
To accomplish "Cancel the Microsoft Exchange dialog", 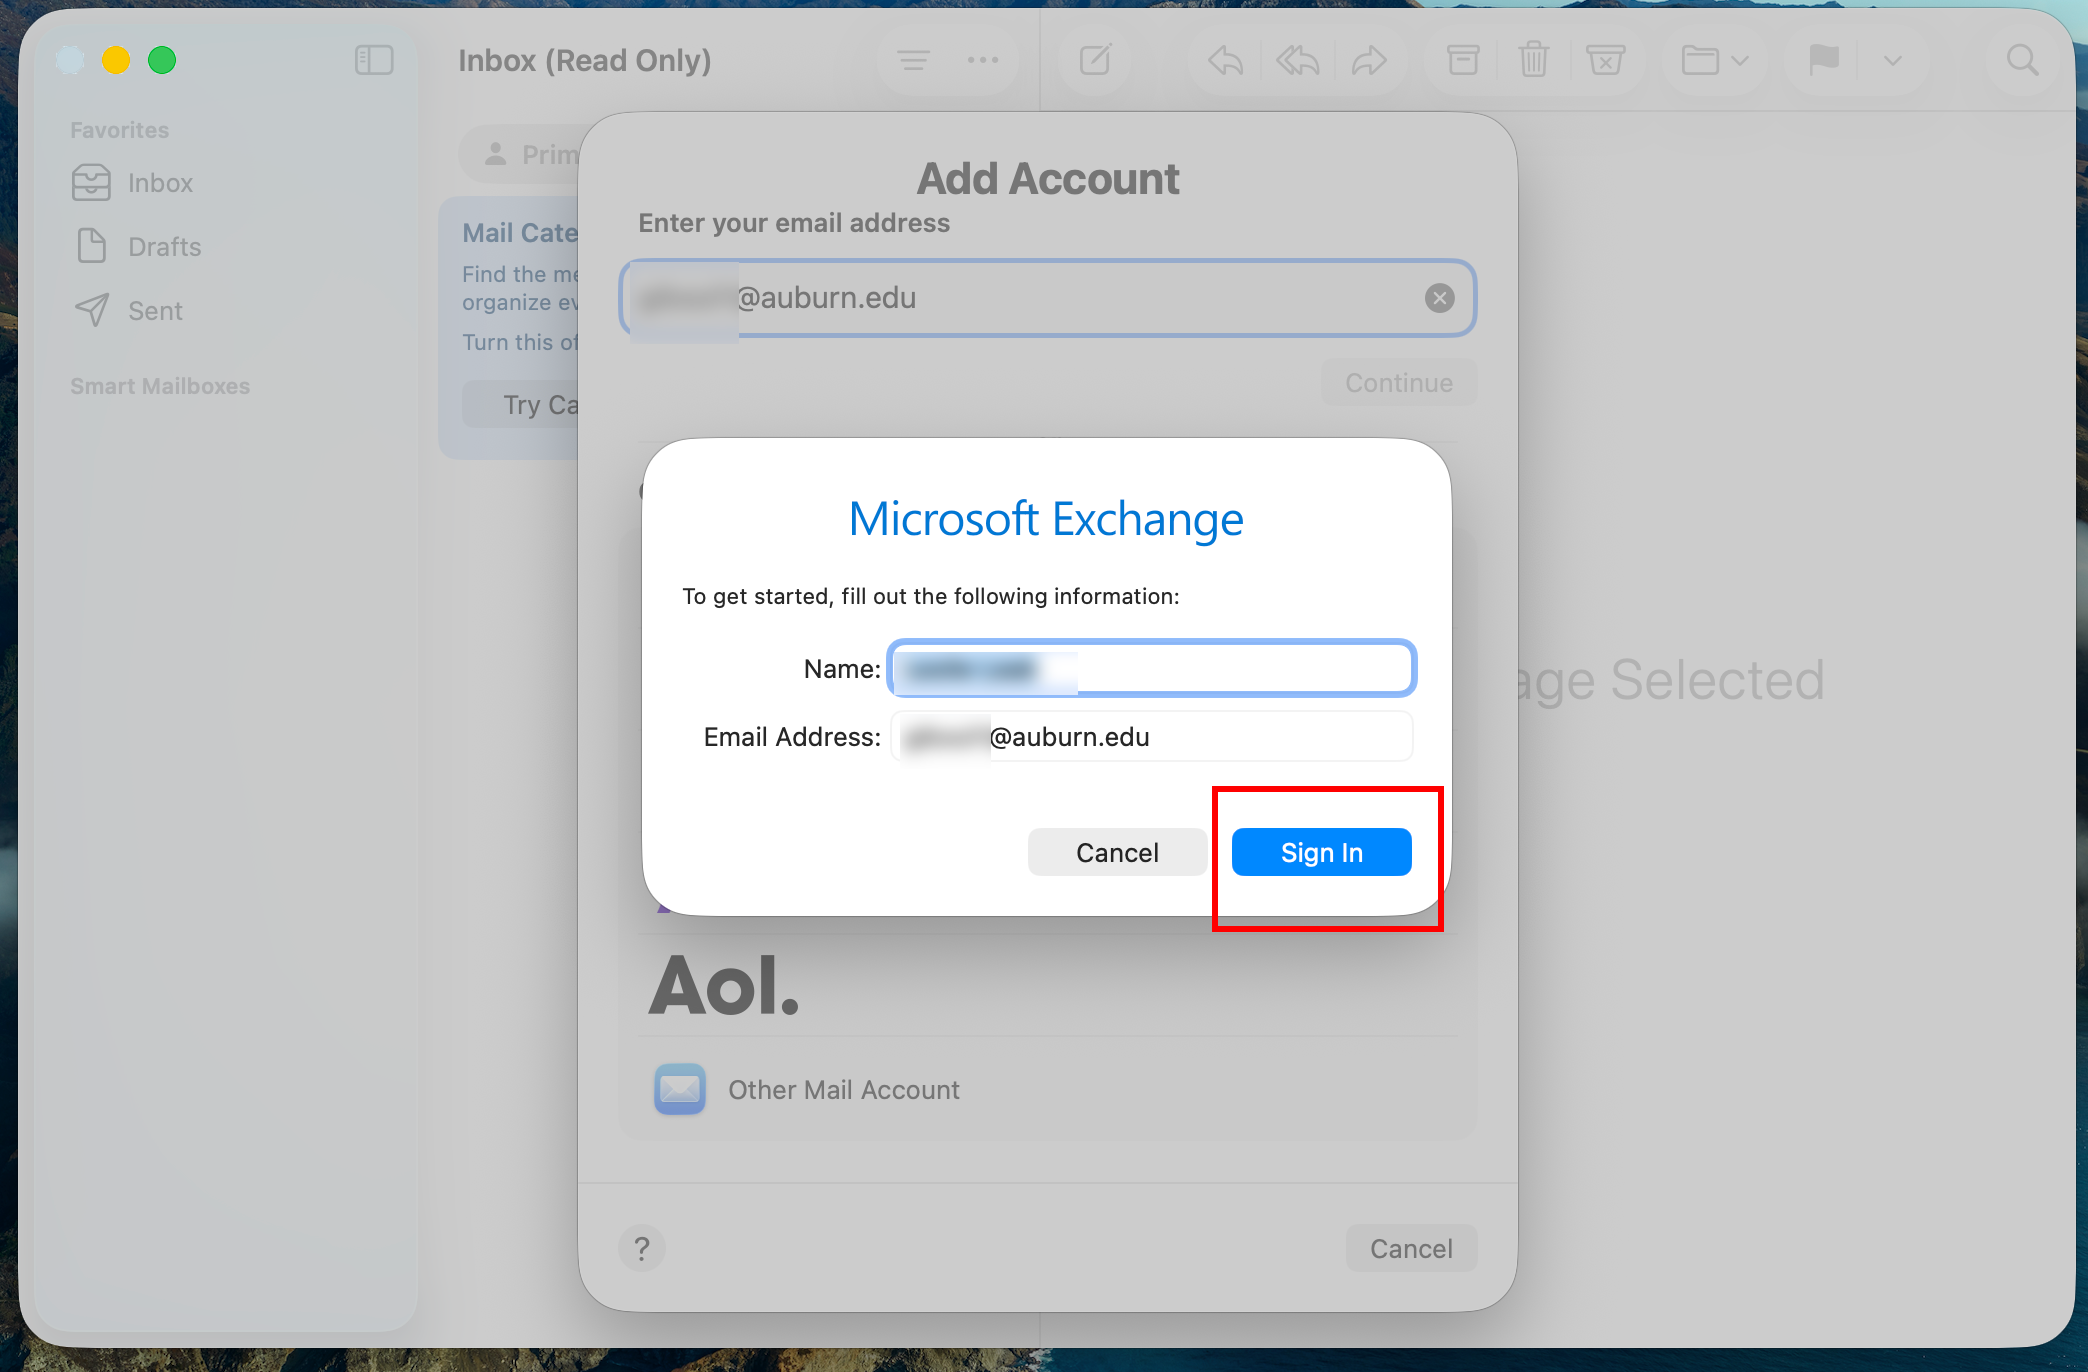I will 1117,852.
